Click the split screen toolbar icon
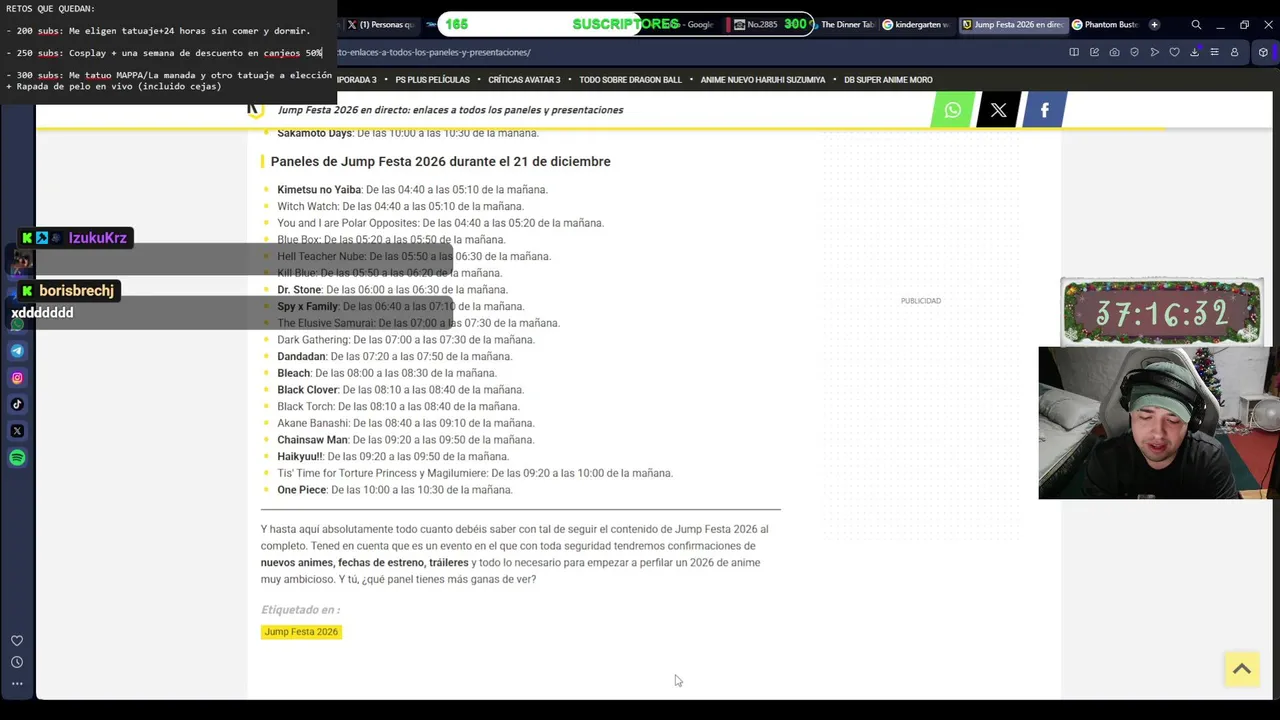Image resolution: width=1280 pixels, height=720 pixels. tap(1074, 52)
